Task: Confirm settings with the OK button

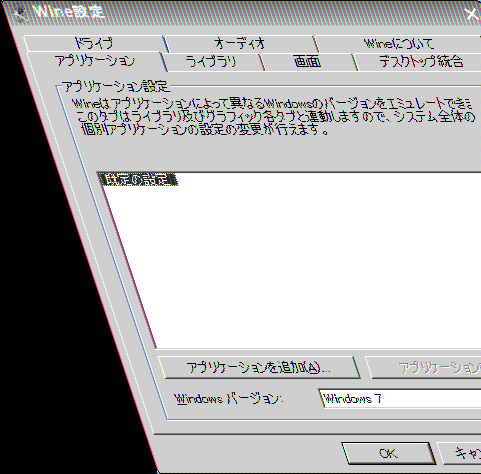Action: (x=388, y=453)
